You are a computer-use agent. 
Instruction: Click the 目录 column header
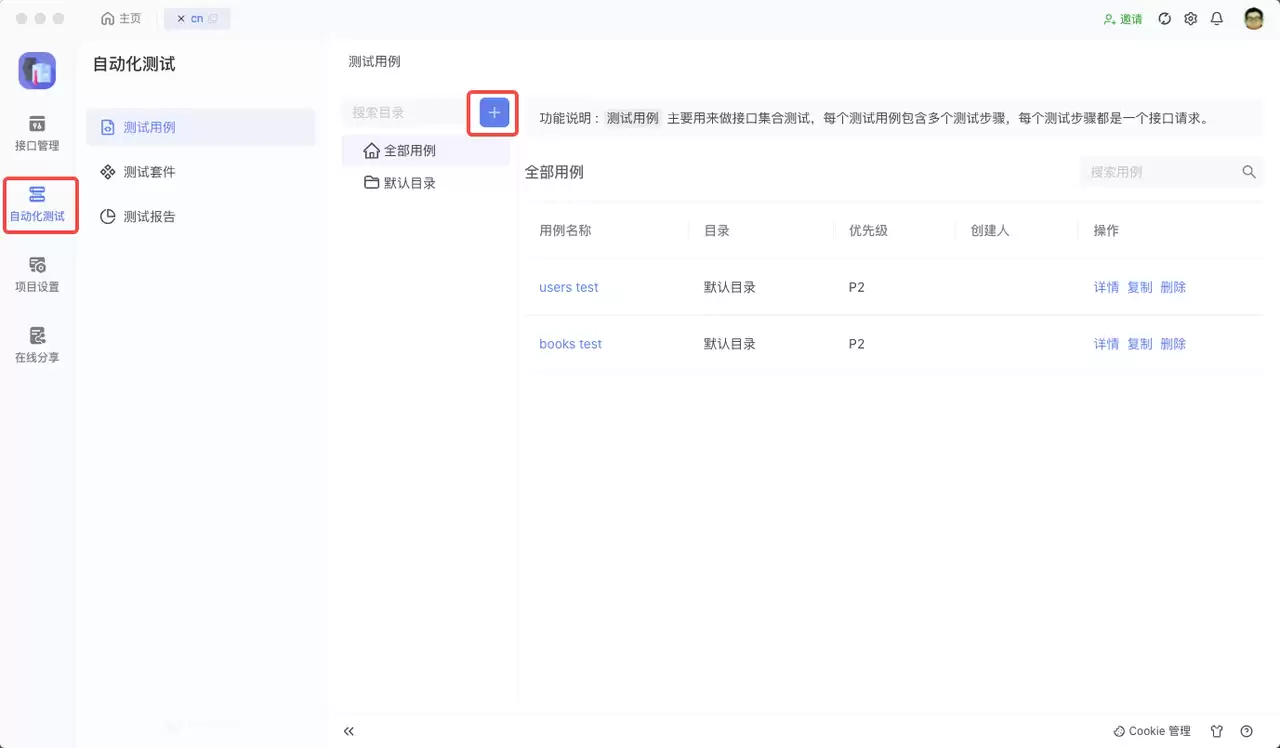click(717, 230)
